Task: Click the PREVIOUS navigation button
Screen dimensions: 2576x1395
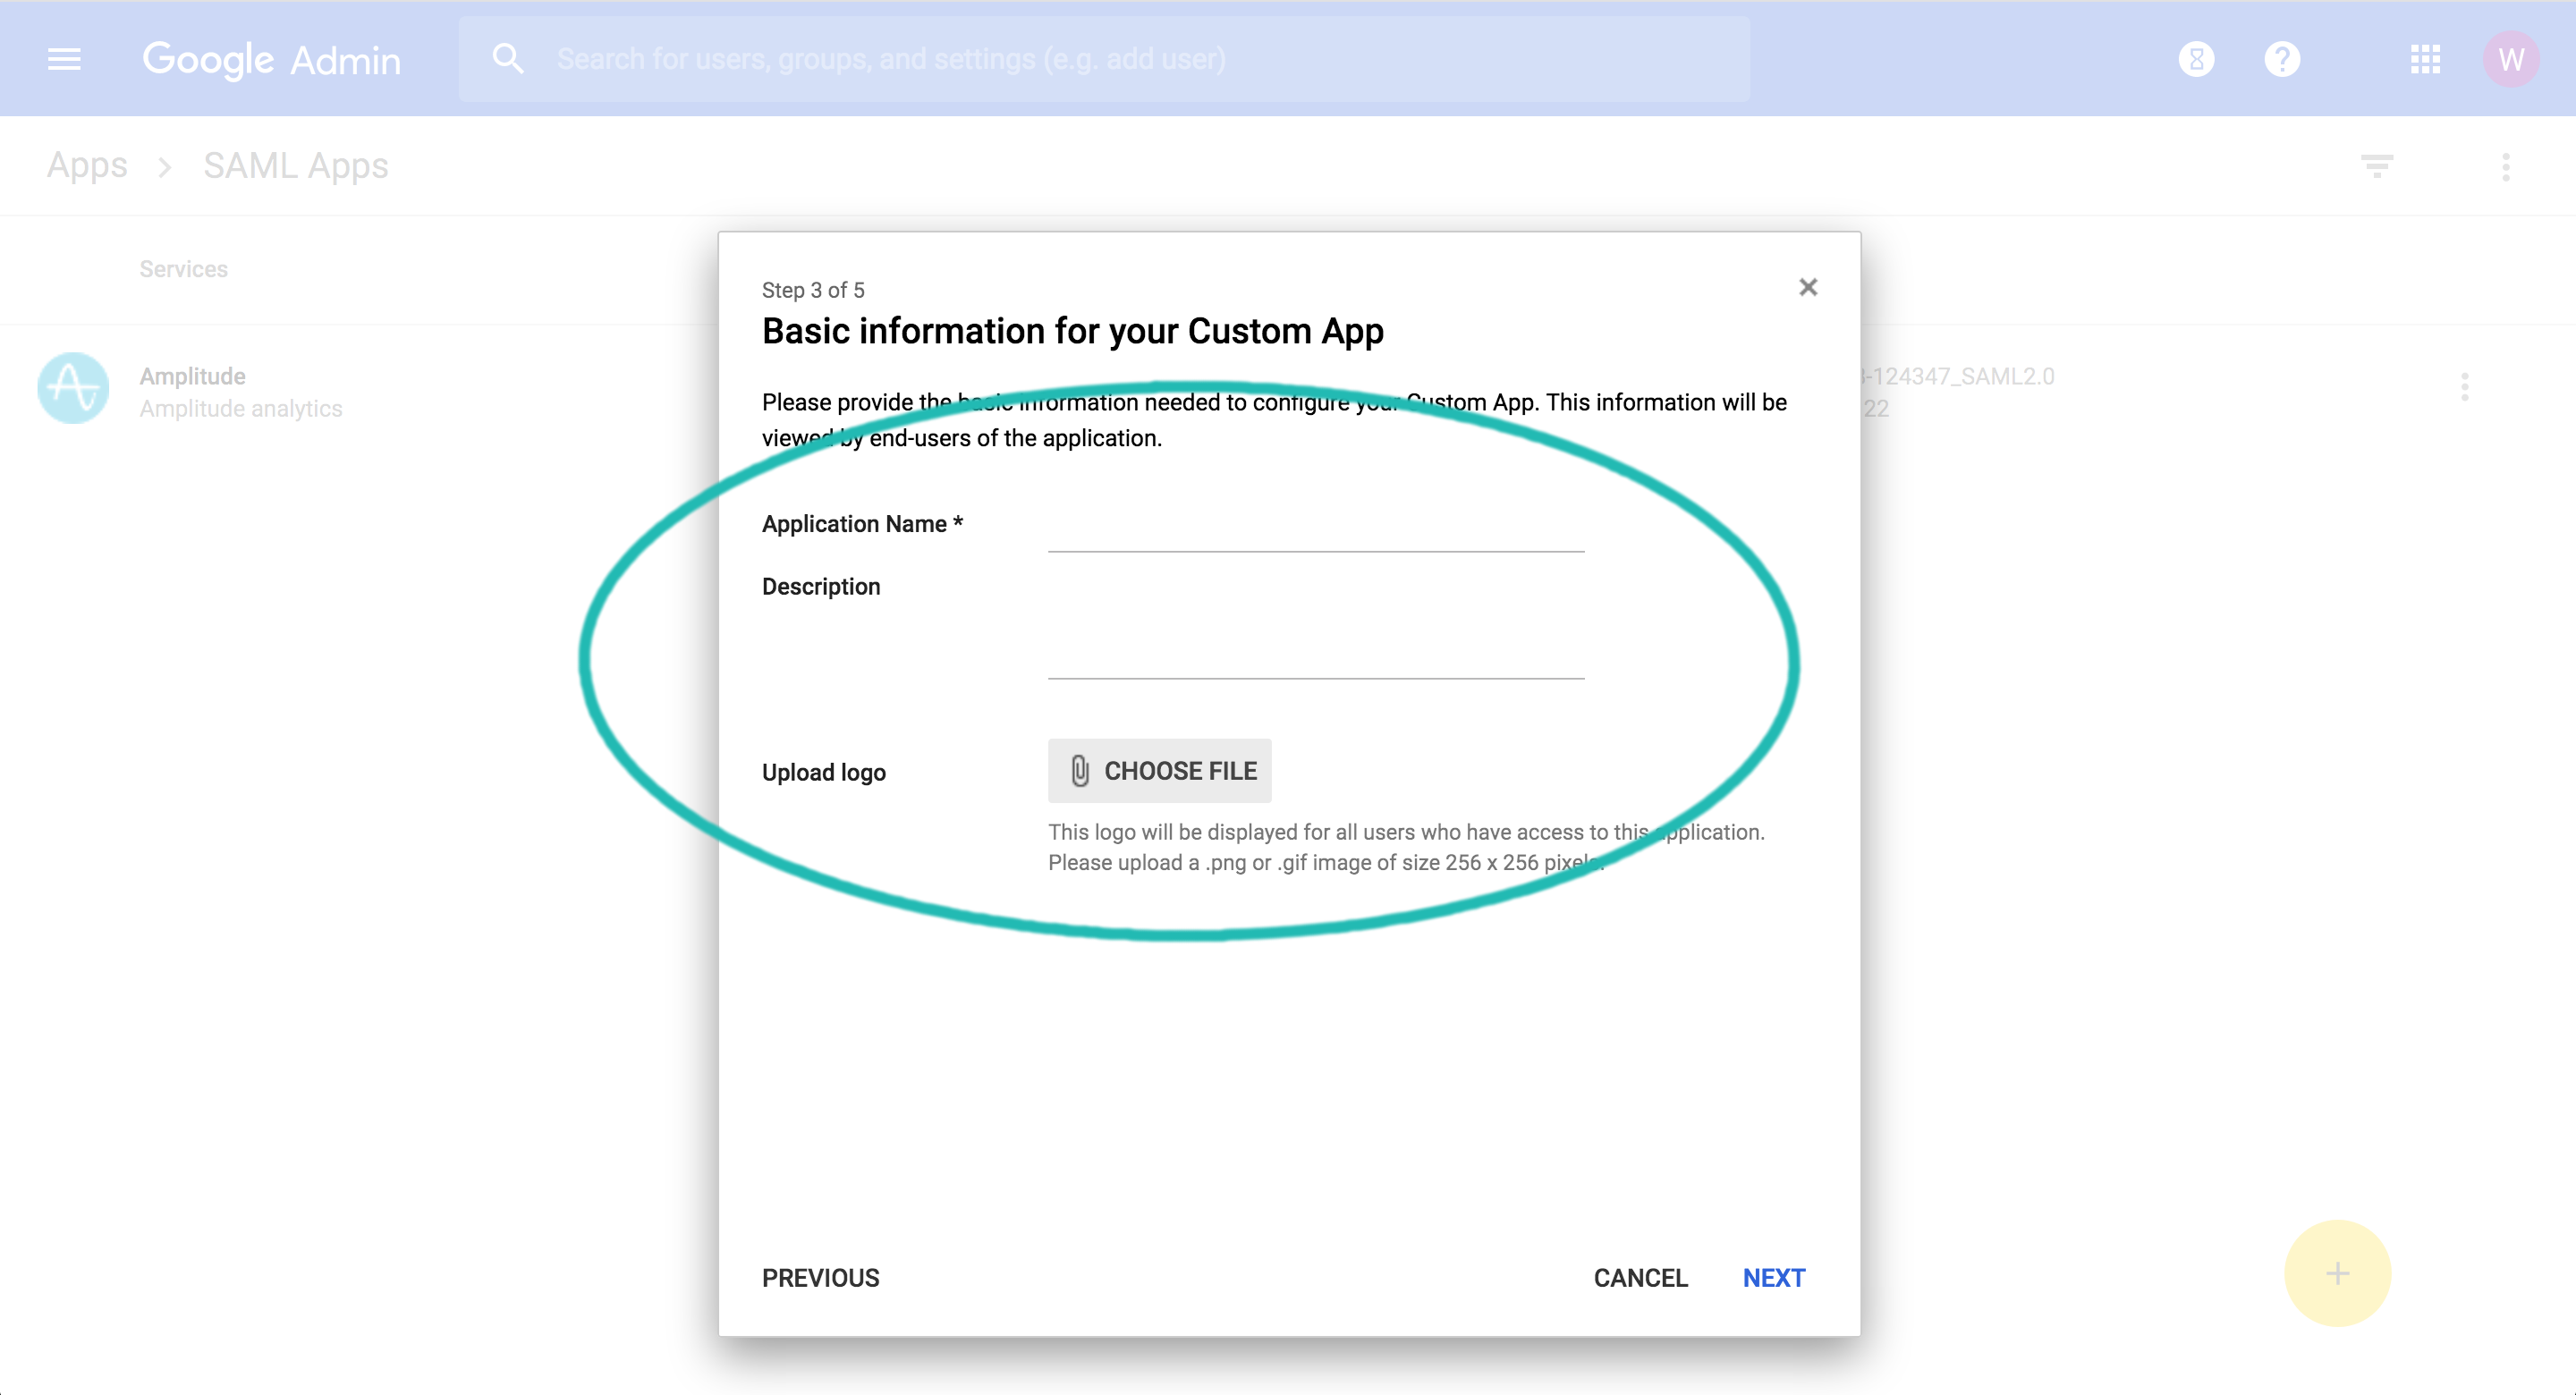Action: 821,1278
